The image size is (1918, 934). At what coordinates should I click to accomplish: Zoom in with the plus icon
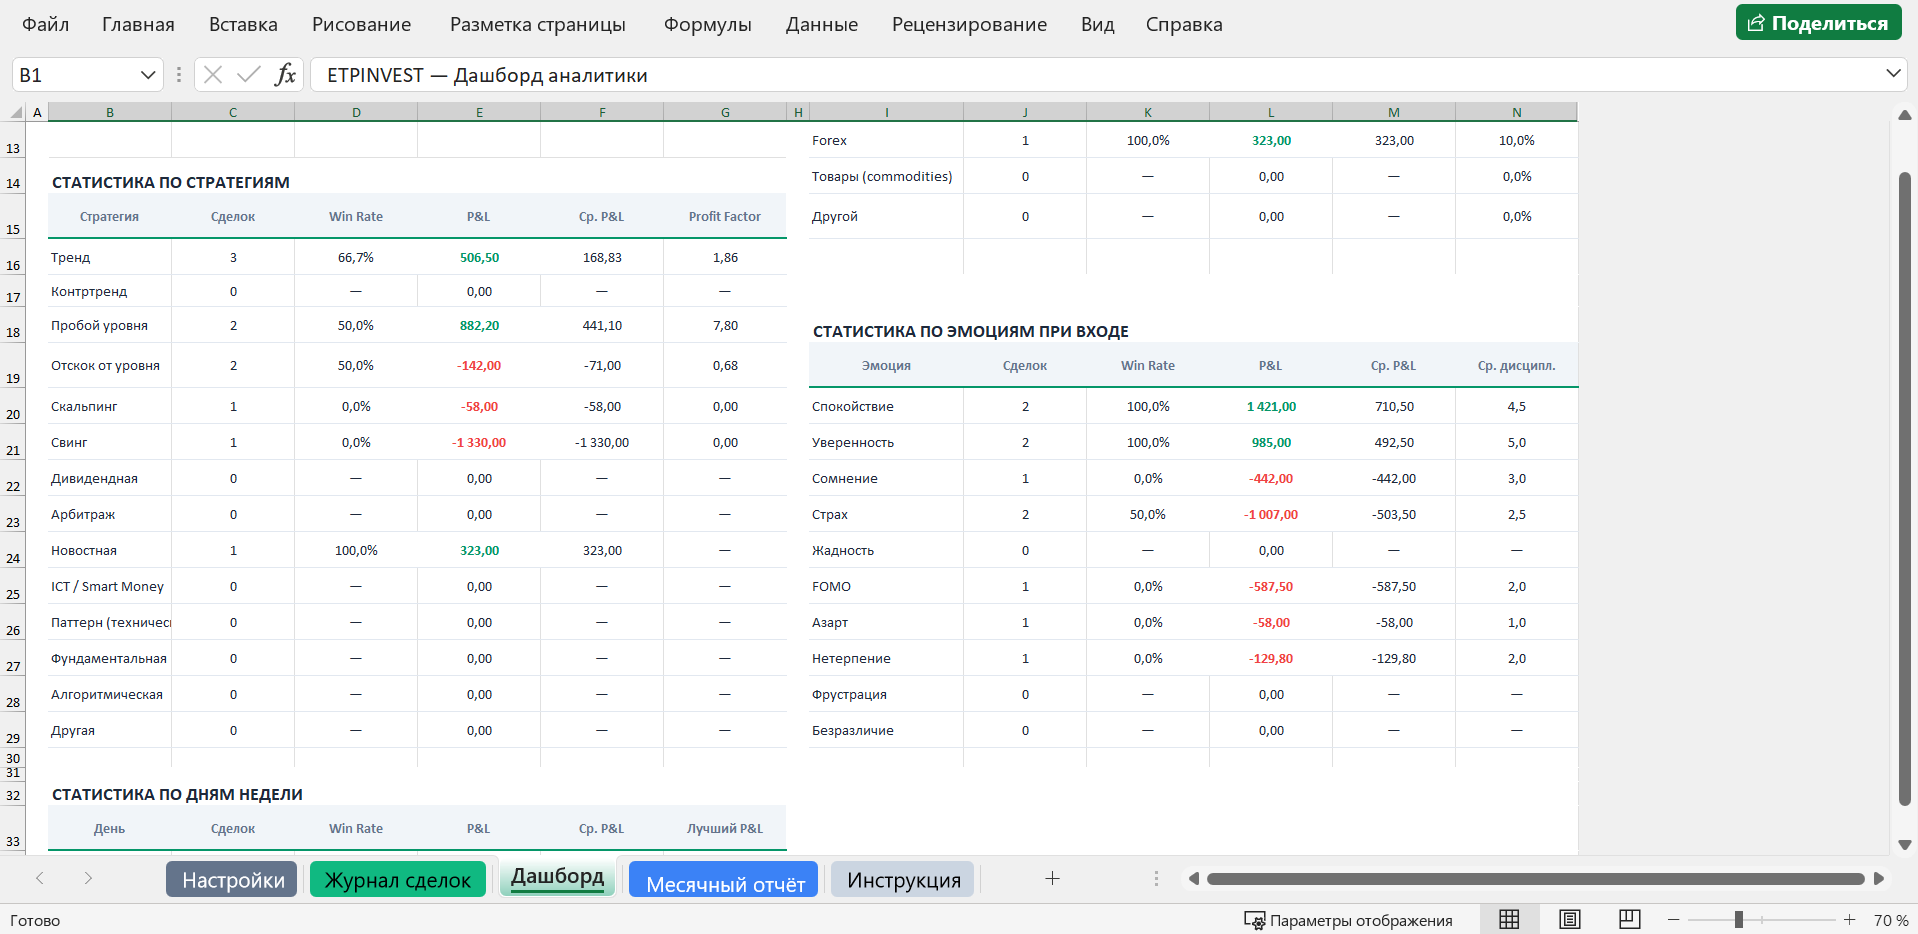[x=1850, y=920]
